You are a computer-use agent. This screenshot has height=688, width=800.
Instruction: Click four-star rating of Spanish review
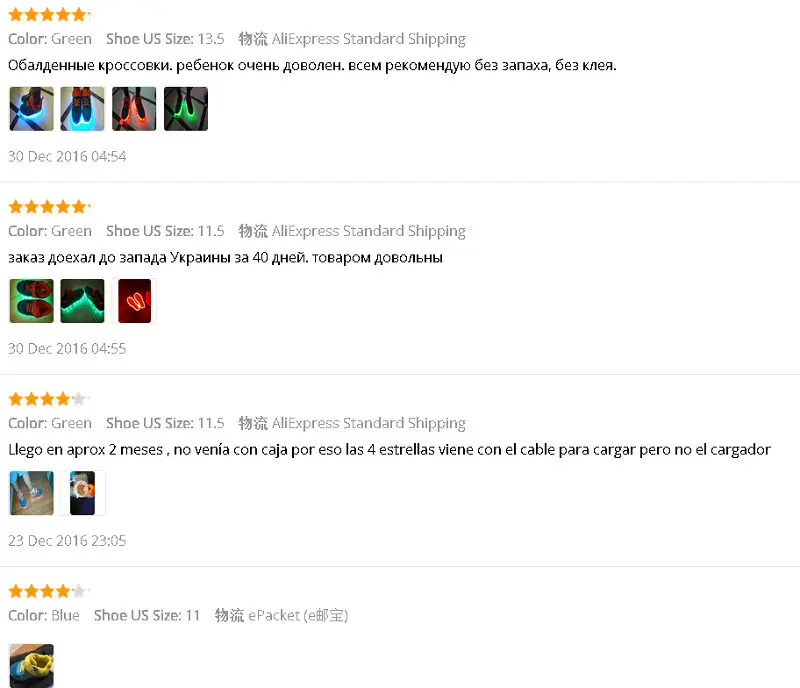tap(49, 399)
